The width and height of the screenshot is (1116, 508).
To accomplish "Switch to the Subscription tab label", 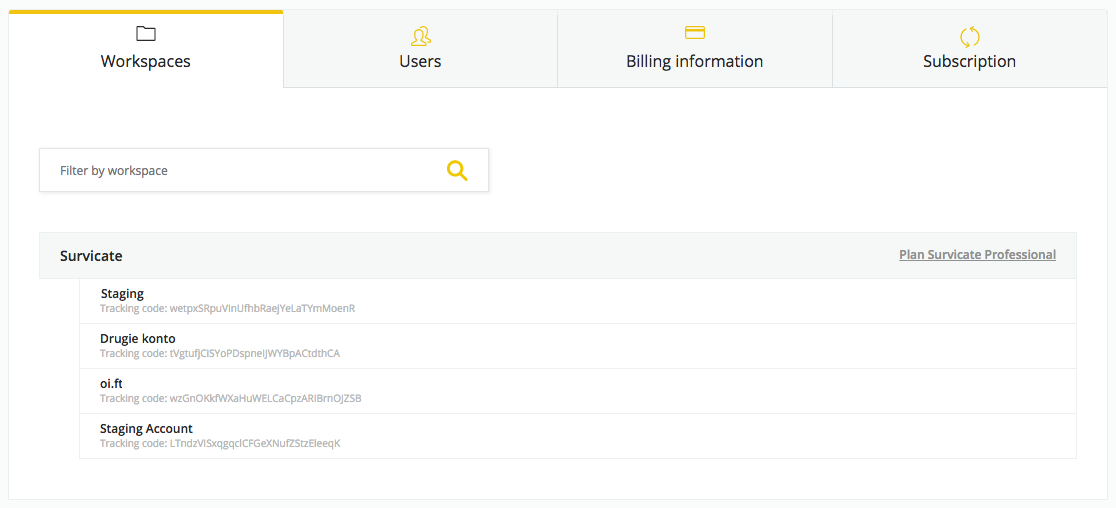I will click(x=969, y=61).
